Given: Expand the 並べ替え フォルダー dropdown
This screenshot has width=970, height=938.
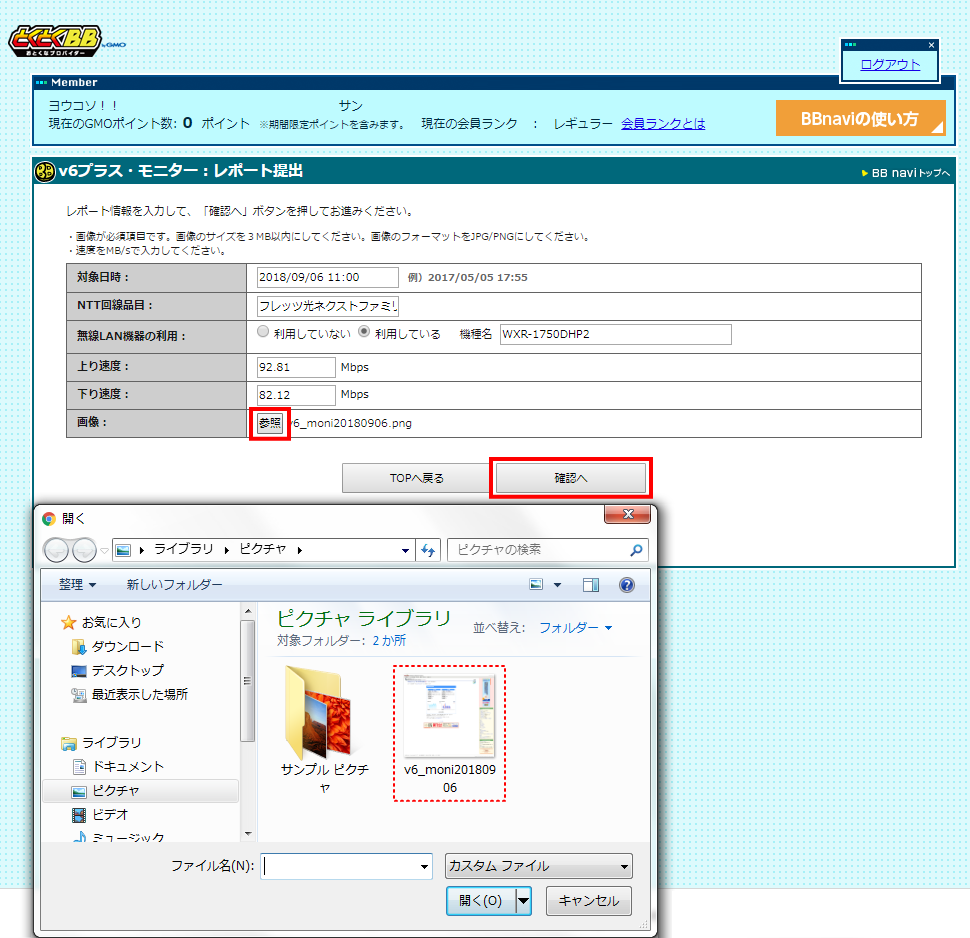Looking at the screenshot, I should 575,628.
